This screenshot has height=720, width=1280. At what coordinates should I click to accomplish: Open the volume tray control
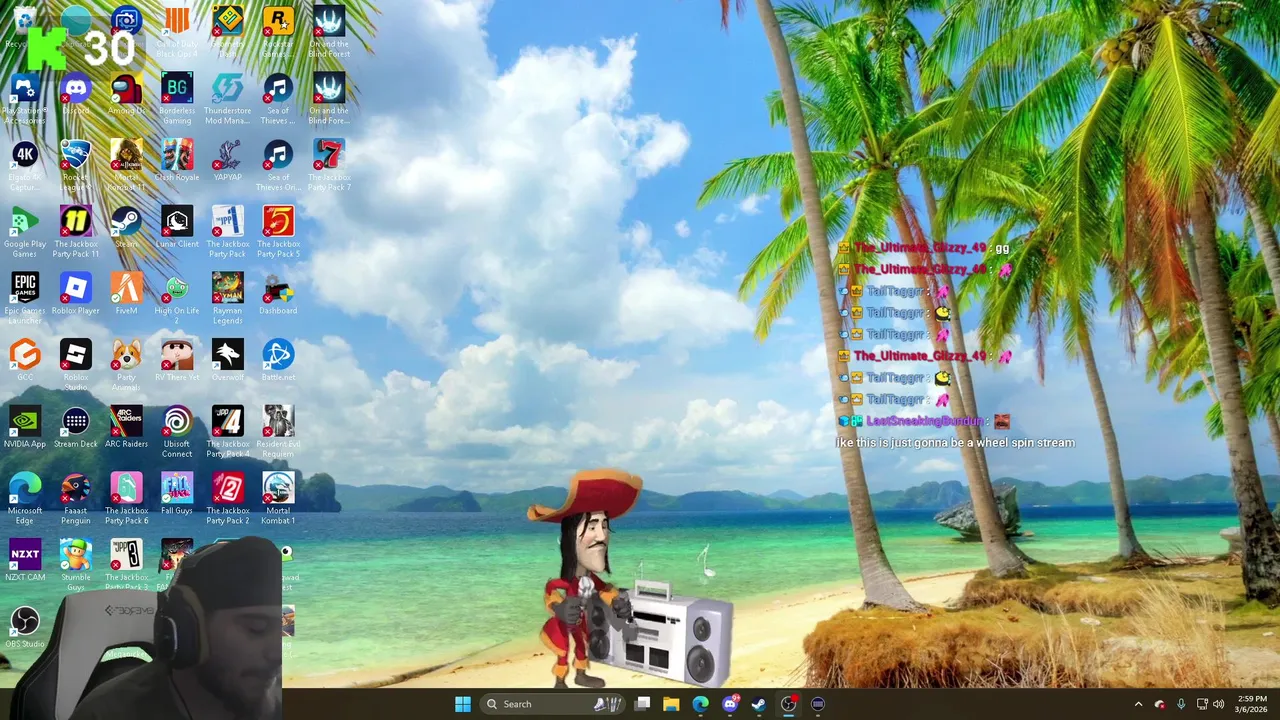[1218, 704]
